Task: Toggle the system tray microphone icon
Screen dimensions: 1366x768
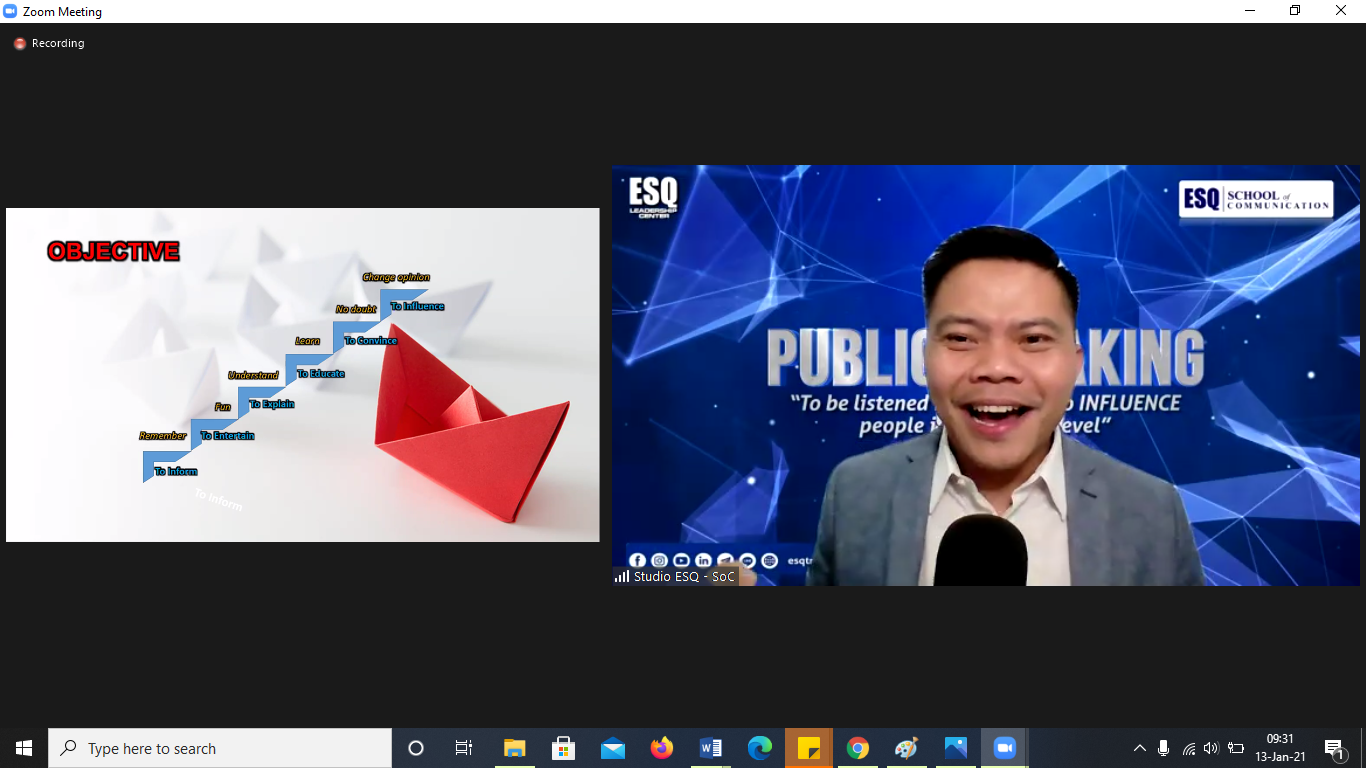Action: 1163,748
